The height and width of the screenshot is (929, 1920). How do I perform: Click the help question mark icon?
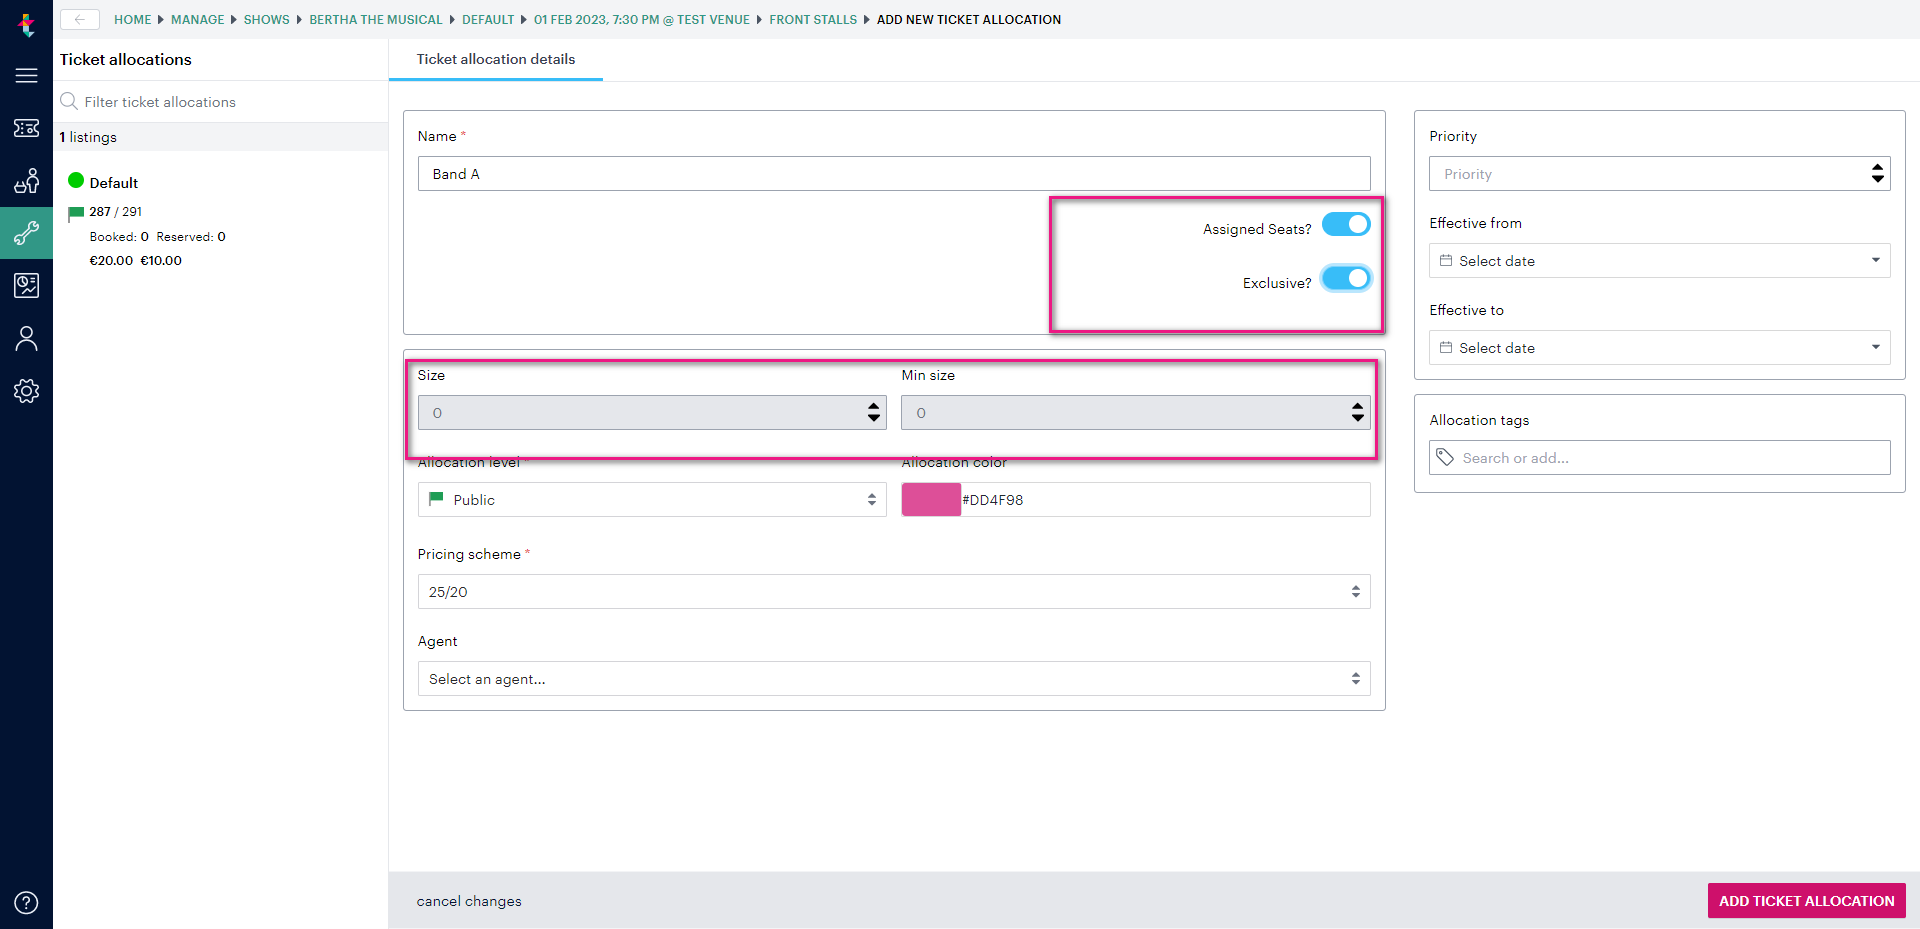(x=27, y=902)
